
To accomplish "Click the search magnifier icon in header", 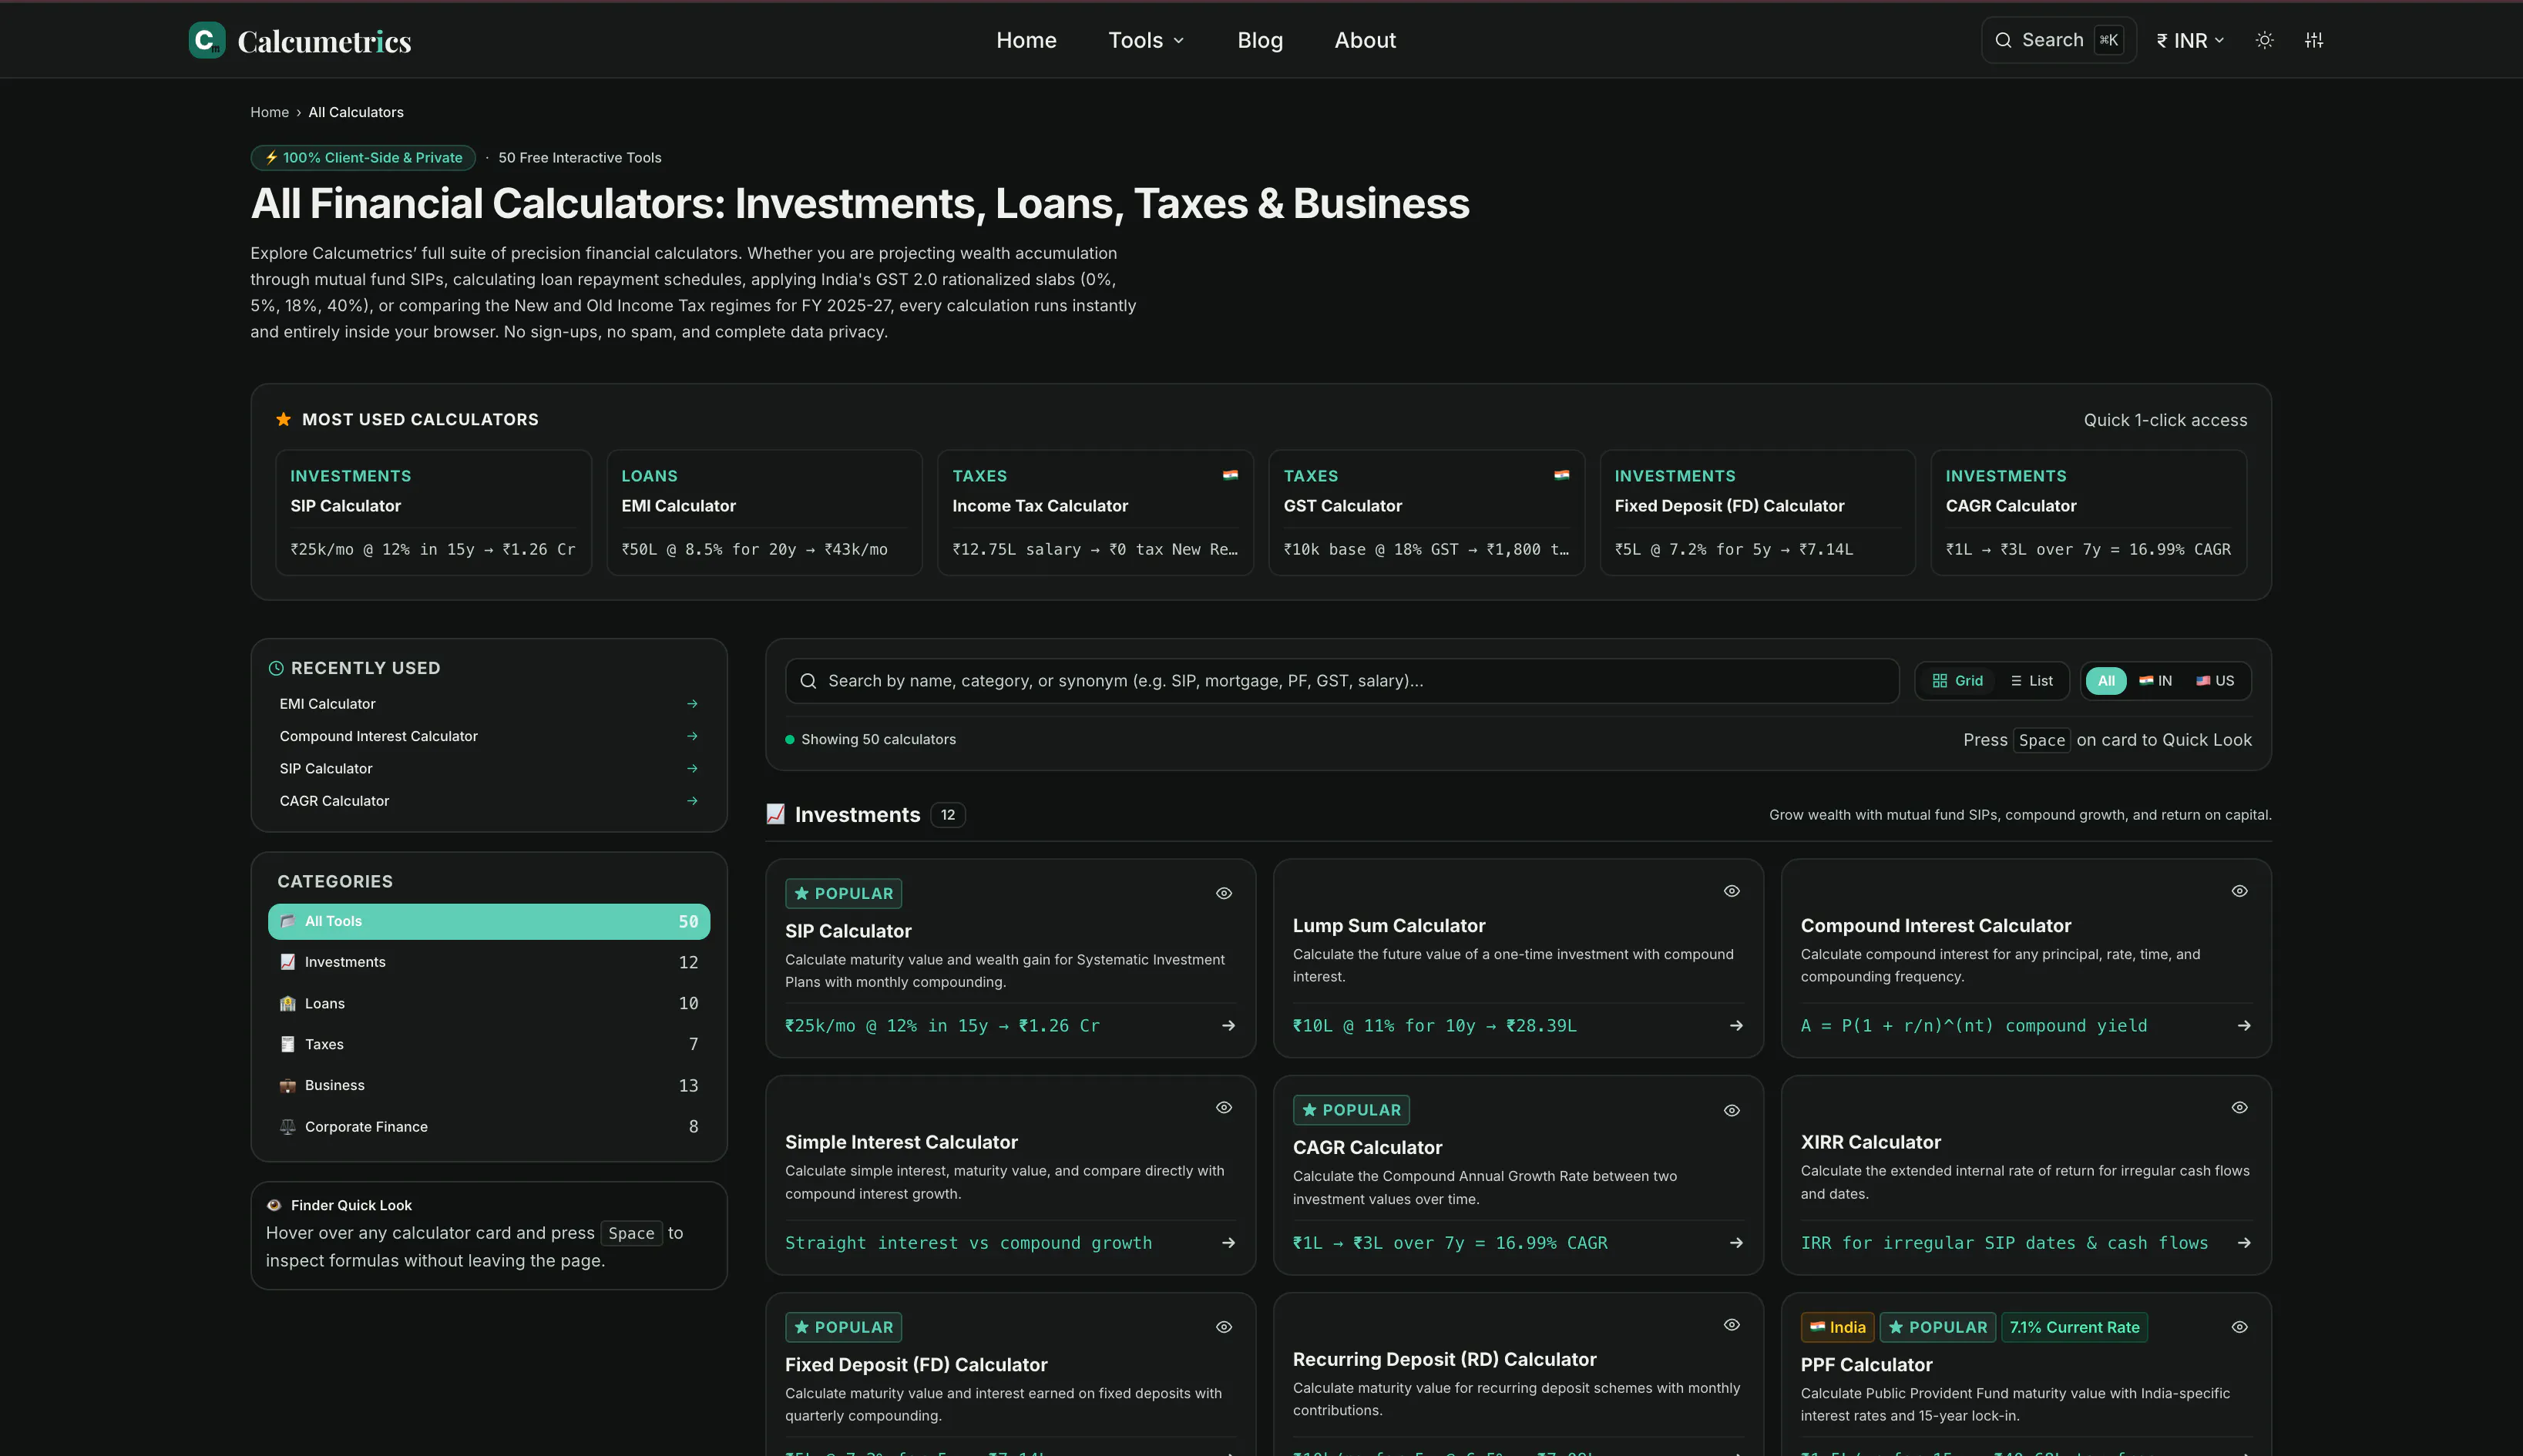I will (x=2003, y=40).
